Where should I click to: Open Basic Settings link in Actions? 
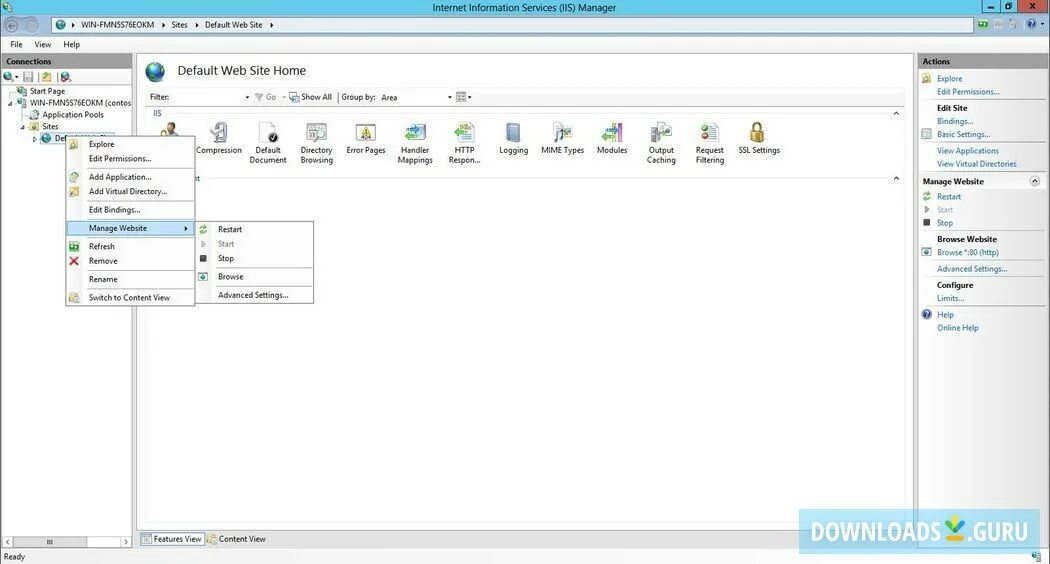point(963,135)
